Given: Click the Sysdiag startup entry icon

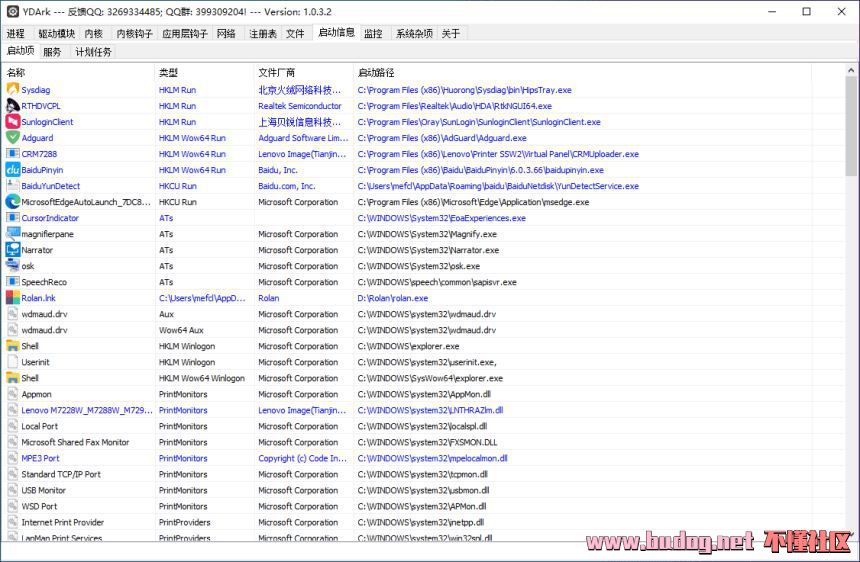Looking at the screenshot, I should (x=13, y=90).
